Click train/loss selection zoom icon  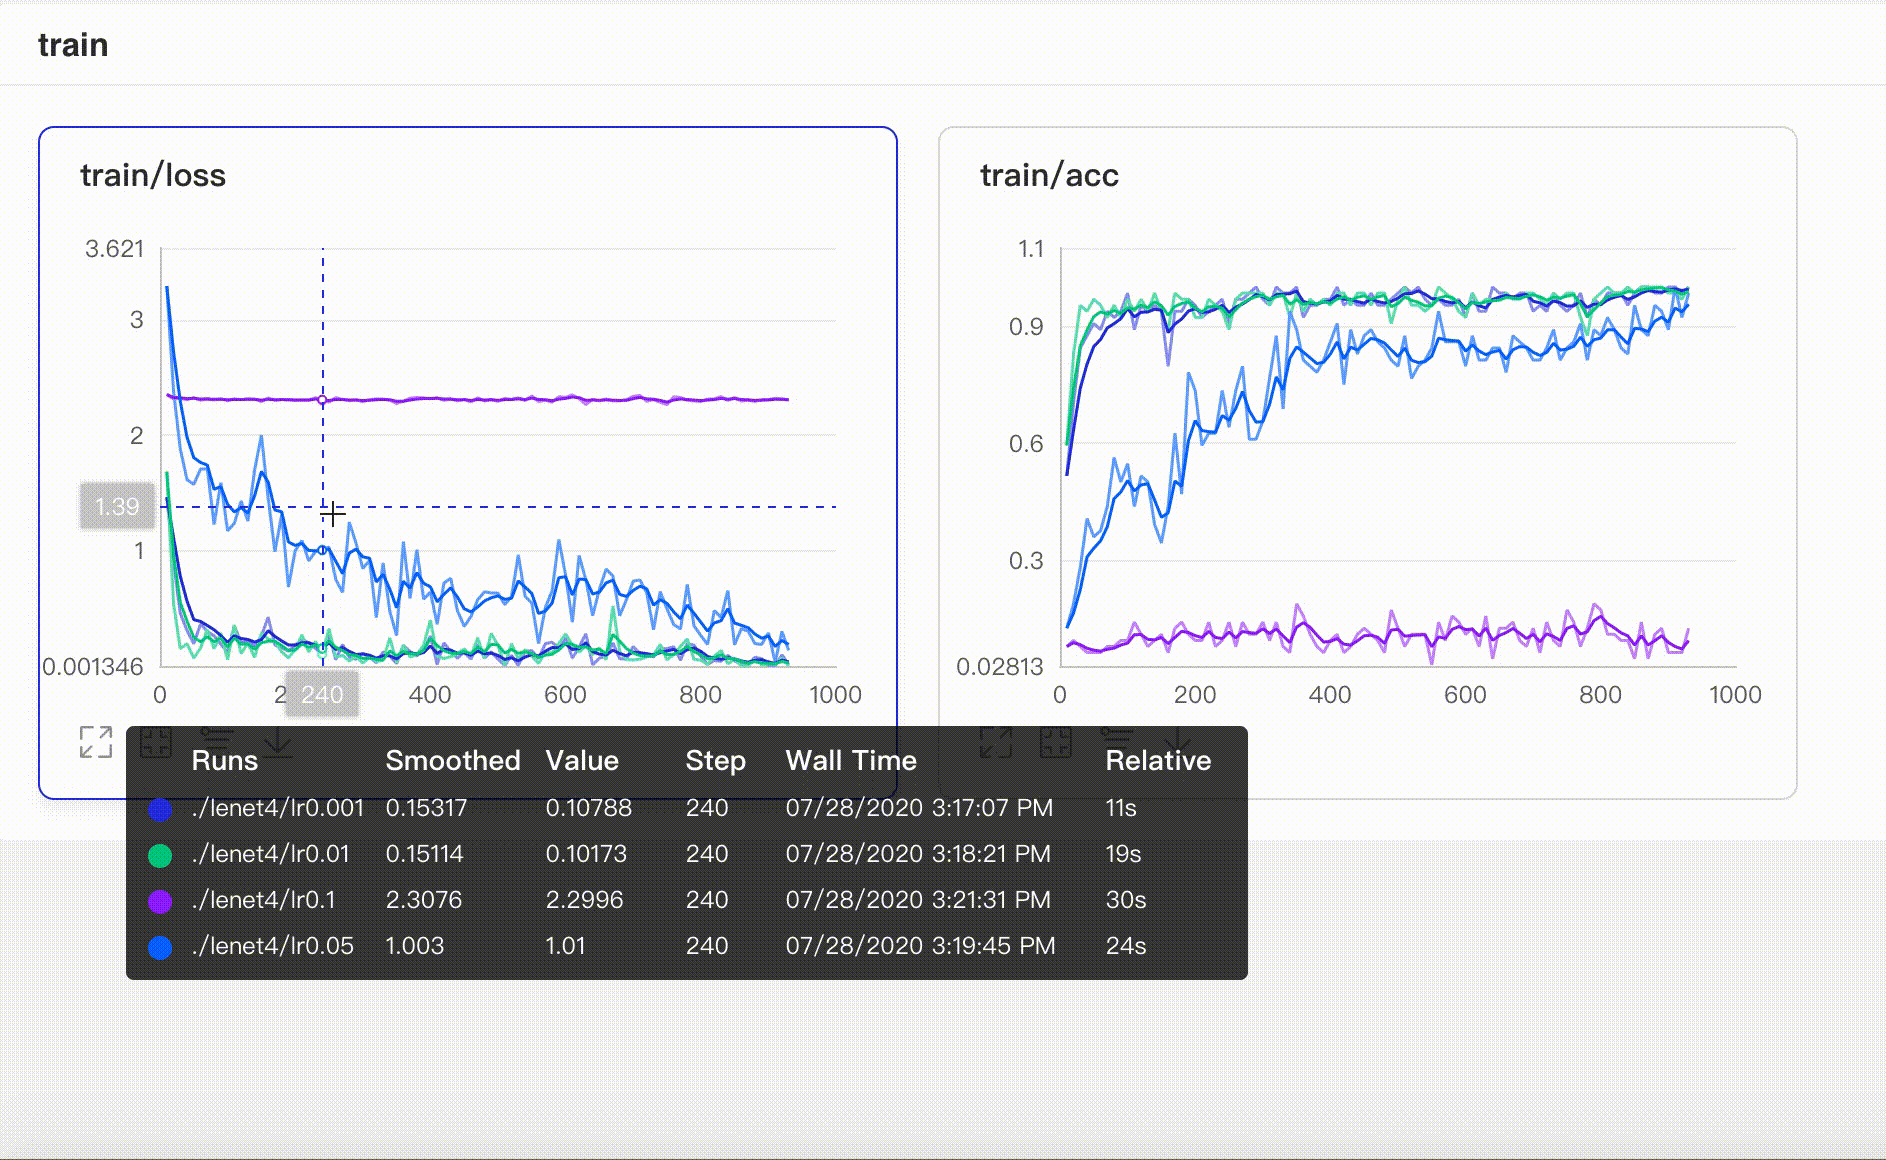(156, 742)
